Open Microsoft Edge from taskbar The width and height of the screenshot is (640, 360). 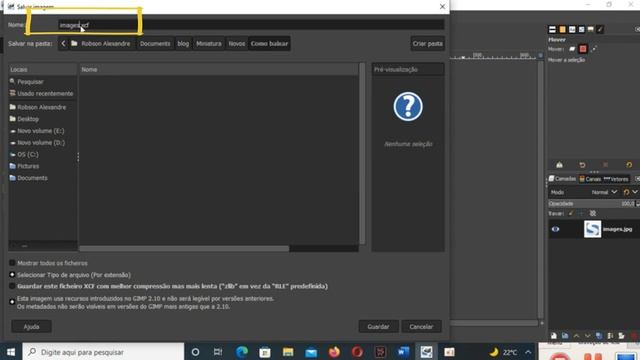click(242, 352)
